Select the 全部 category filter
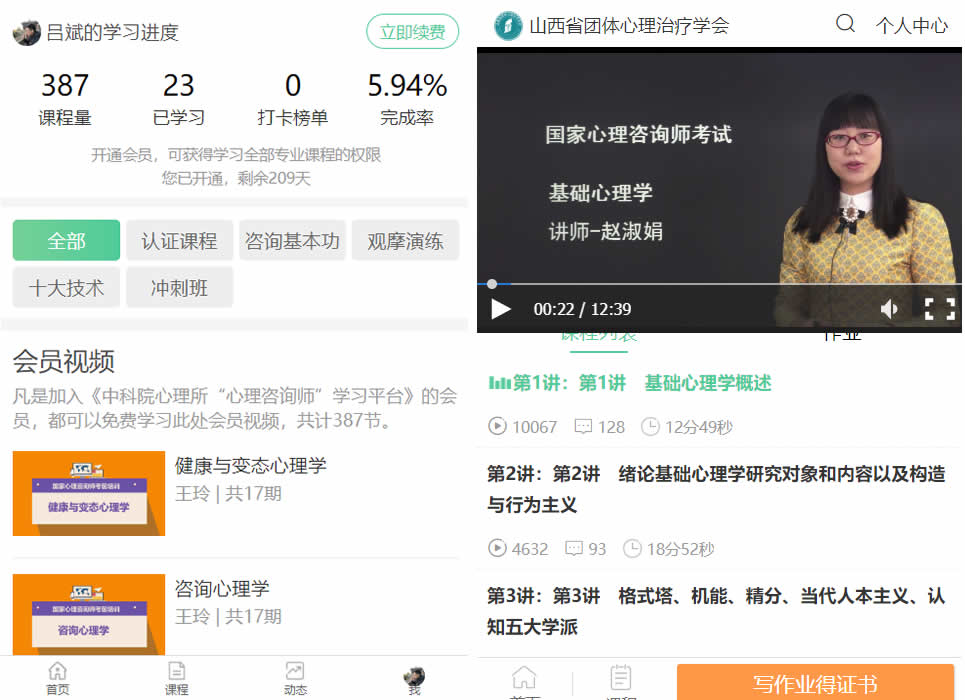This screenshot has width=965, height=700. (x=66, y=241)
